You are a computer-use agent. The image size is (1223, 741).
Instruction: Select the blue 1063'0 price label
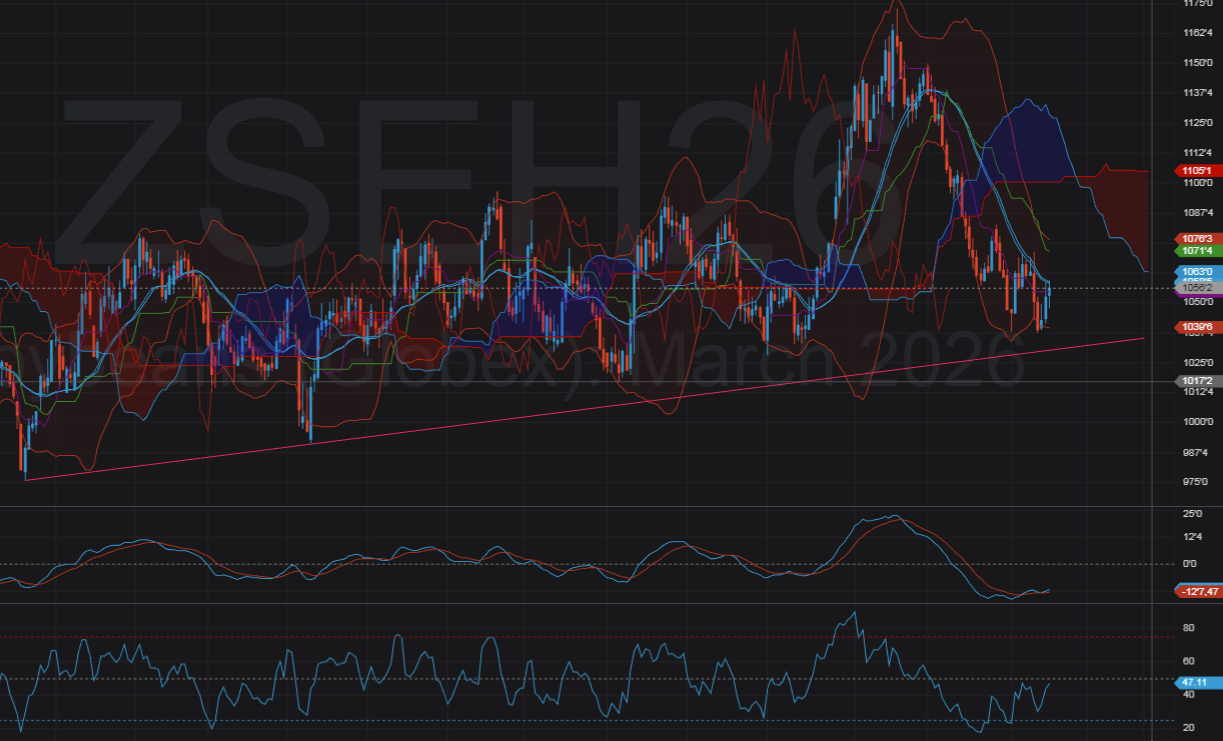(1197, 272)
